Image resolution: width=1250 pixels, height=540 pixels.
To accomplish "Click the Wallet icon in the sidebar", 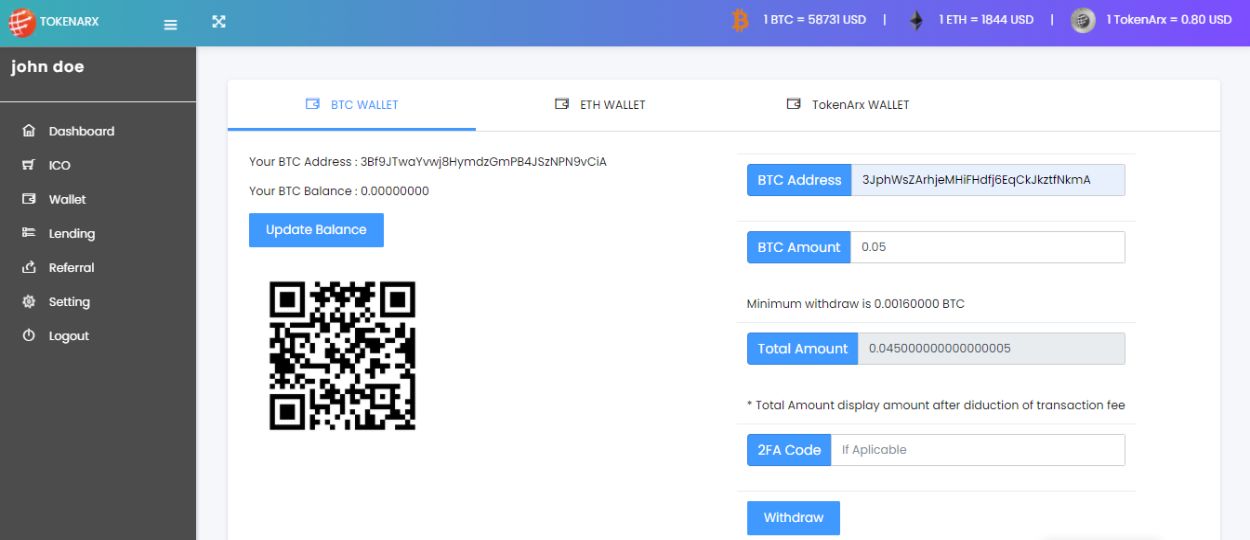I will click(x=29, y=199).
